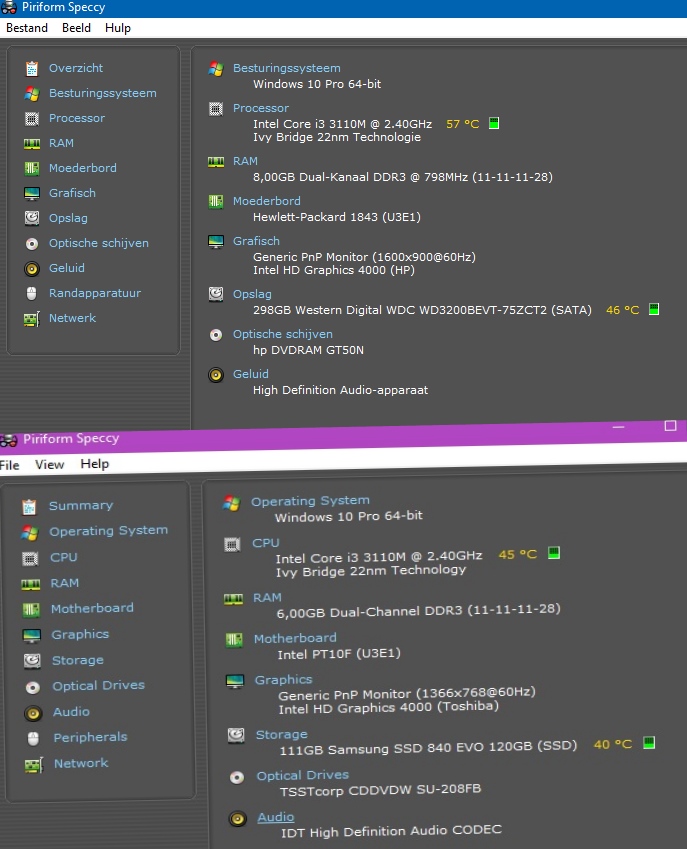The width and height of the screenshot is (687, 849).
Task: Open the Motherboard heading link in summary
Action: [295, 638]
